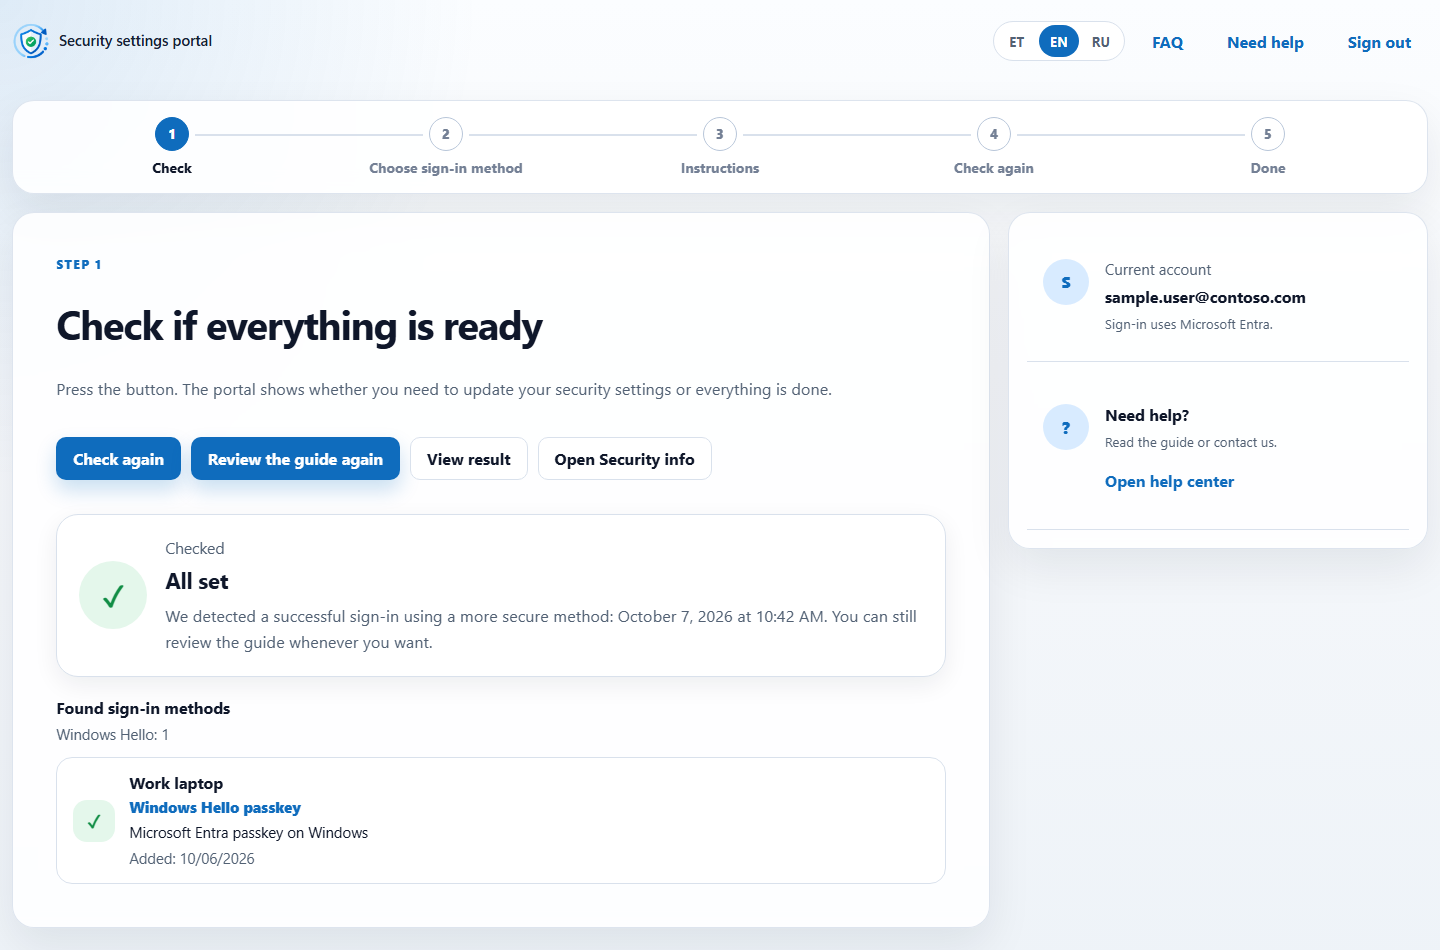
Task: Select step 4 Check again in stepper
Action: 994,147
